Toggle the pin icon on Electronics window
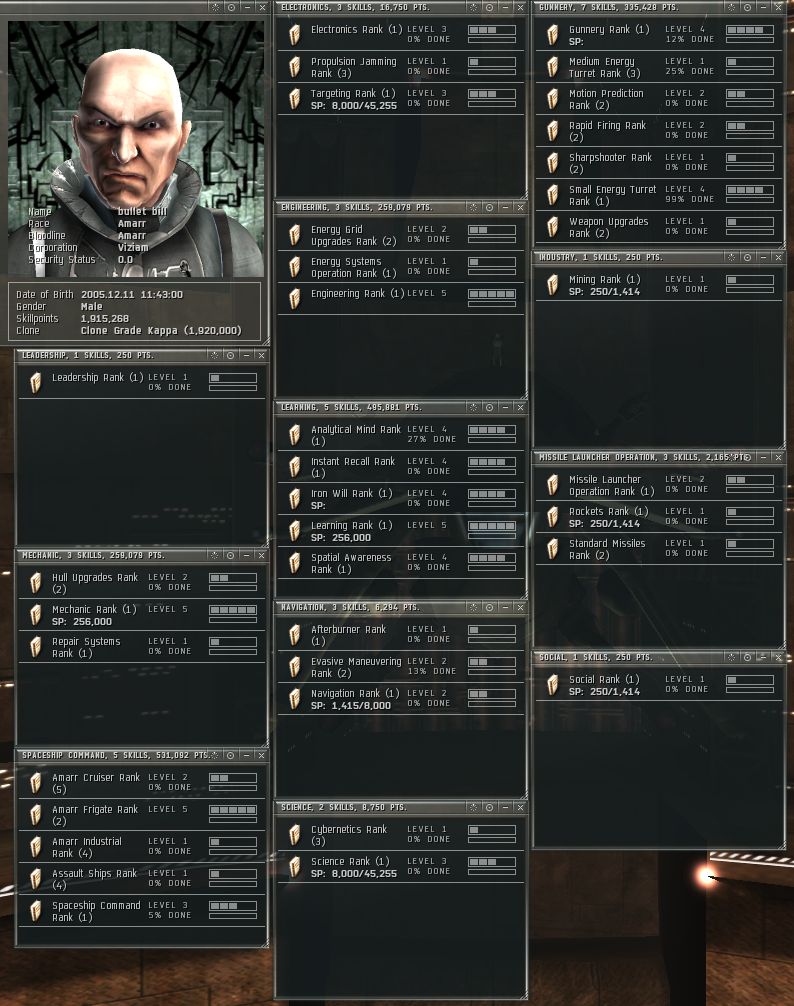794x1006 pixels. 489,8
